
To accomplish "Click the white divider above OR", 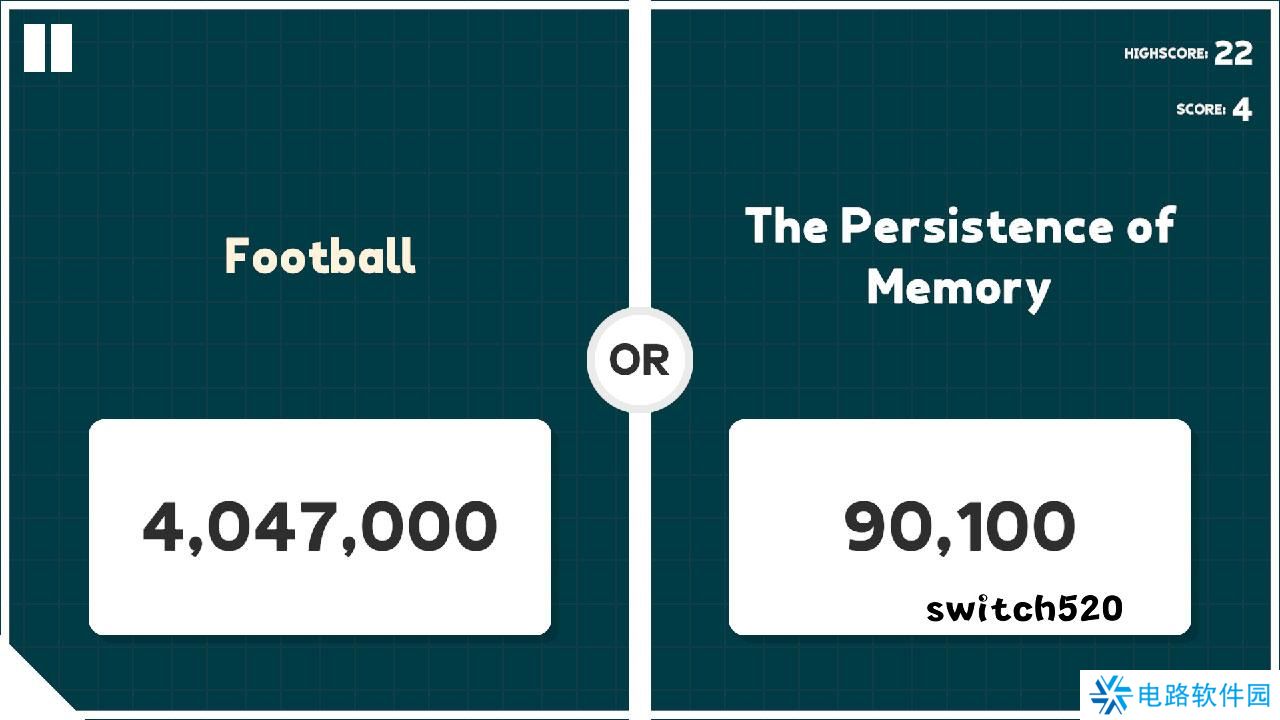I will coord(640,150).
